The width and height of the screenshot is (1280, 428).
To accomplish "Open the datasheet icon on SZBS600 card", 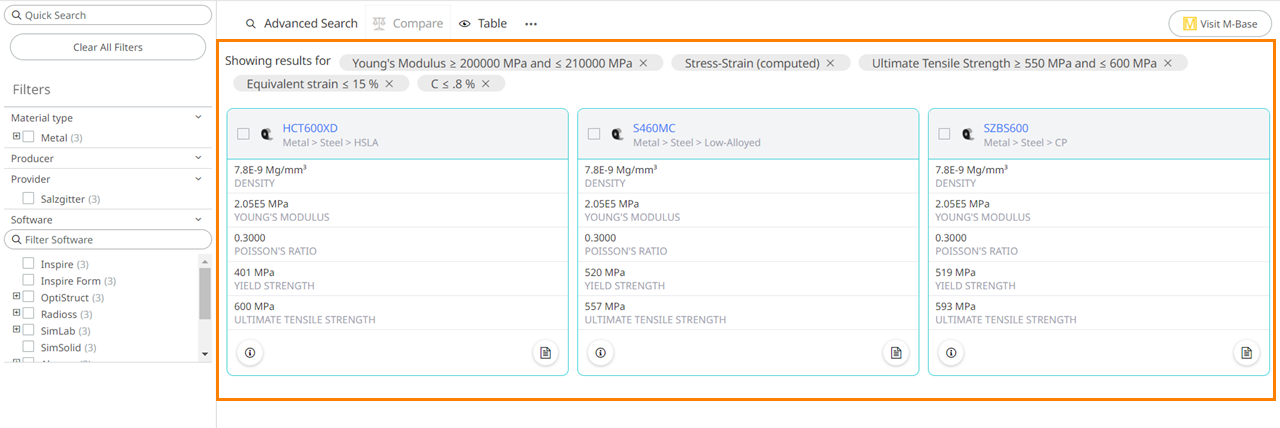I will click(x=1246, y=353).
